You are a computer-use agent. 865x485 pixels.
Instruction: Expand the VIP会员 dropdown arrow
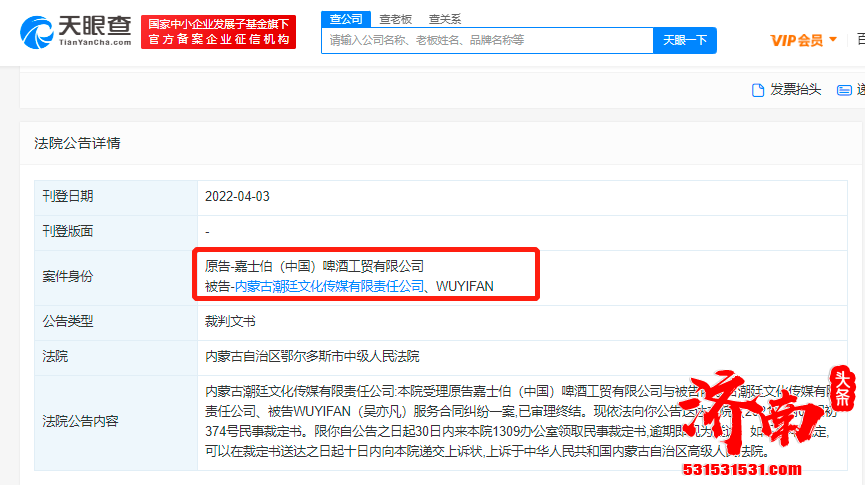tap(833, 39)
